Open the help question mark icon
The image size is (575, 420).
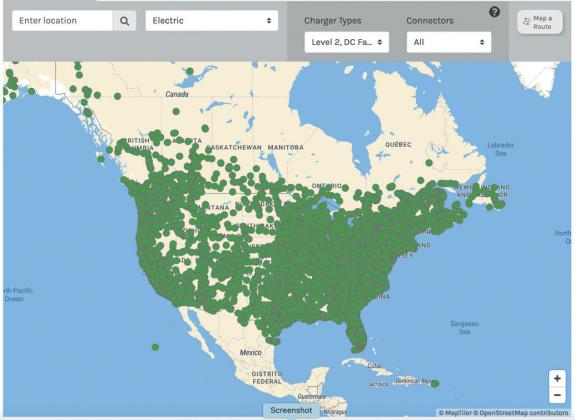494,12
